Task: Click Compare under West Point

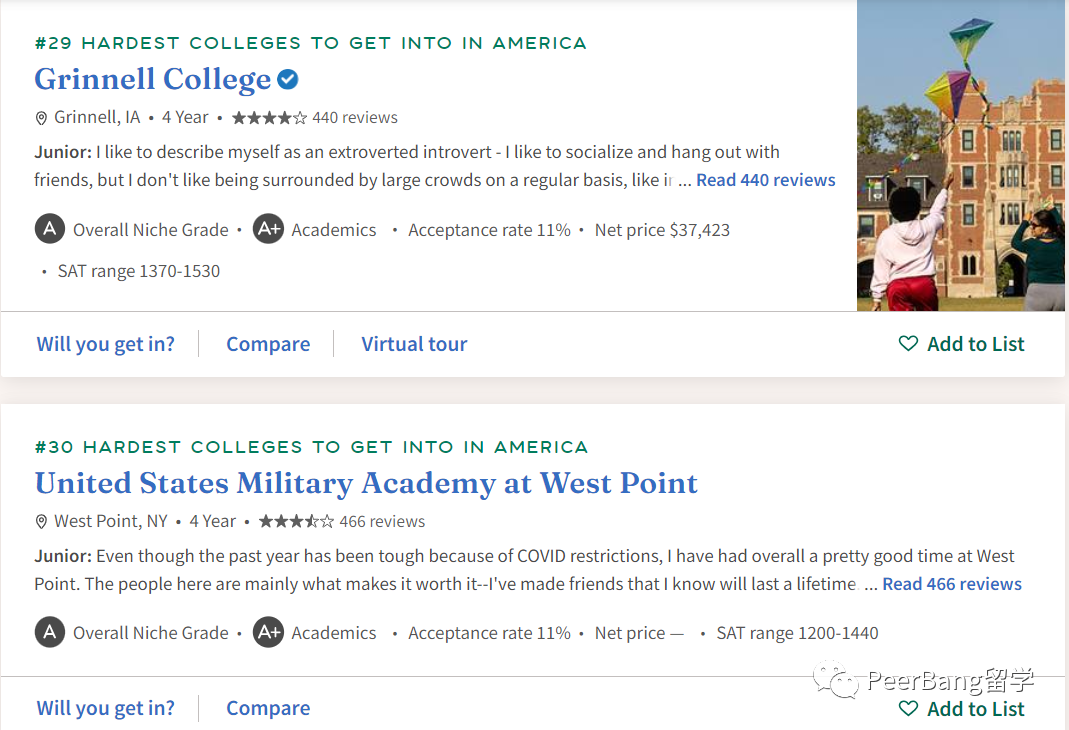Action: click(x=268, y=708)
